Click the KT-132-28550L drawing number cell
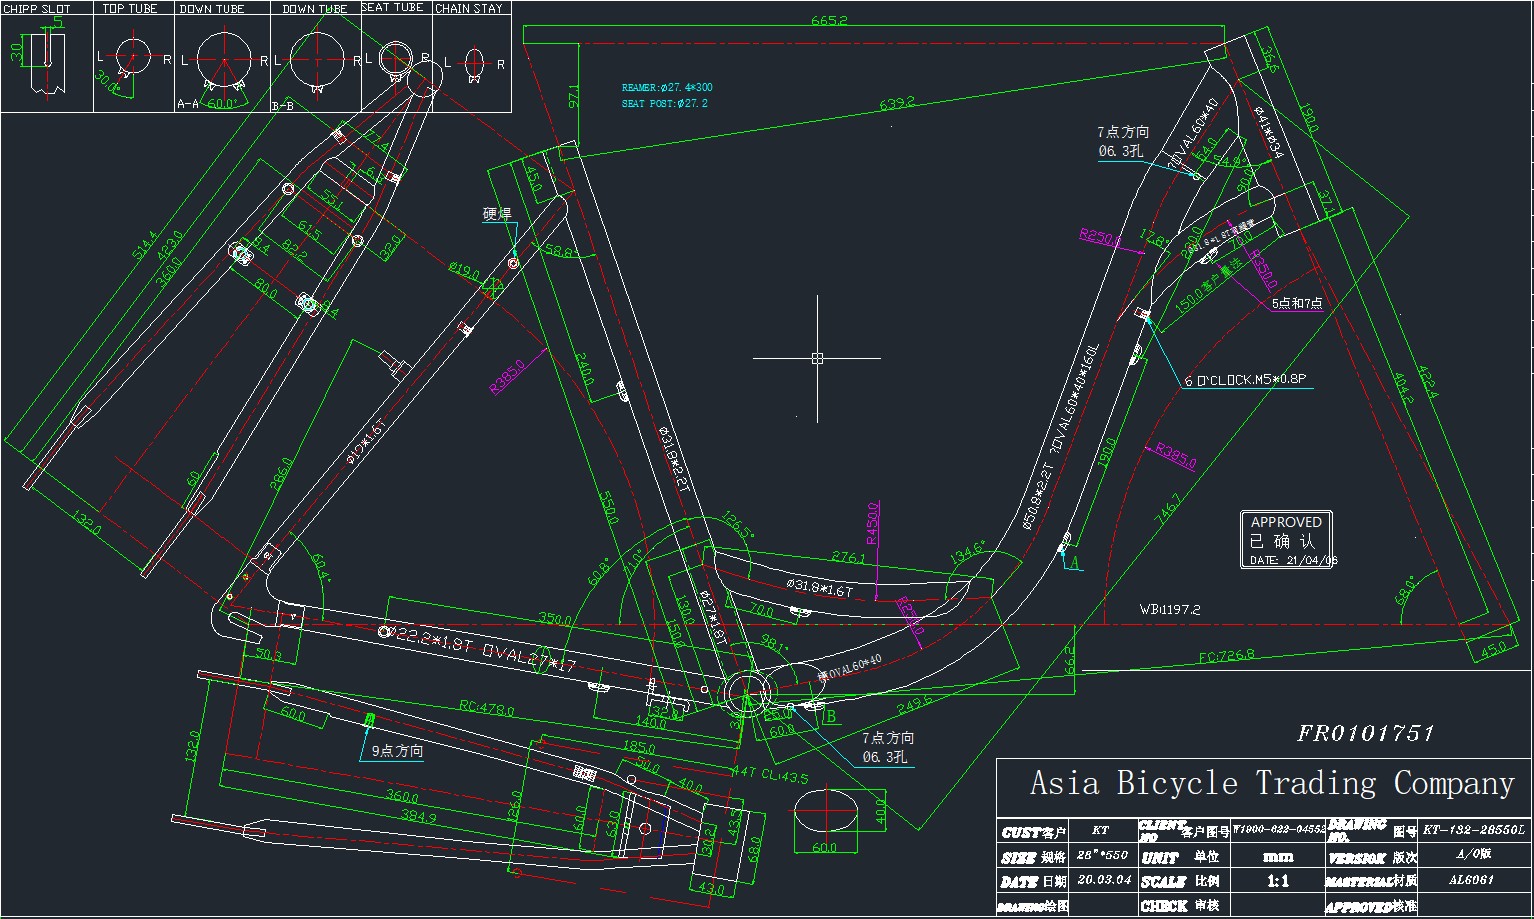The height and width of the screenshot is (919, 1534). (1474, 830)
